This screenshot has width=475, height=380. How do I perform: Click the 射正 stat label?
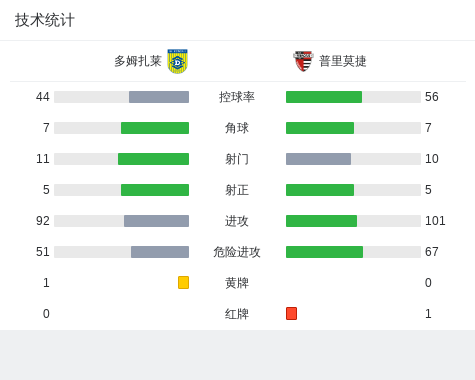coord(237,190)
